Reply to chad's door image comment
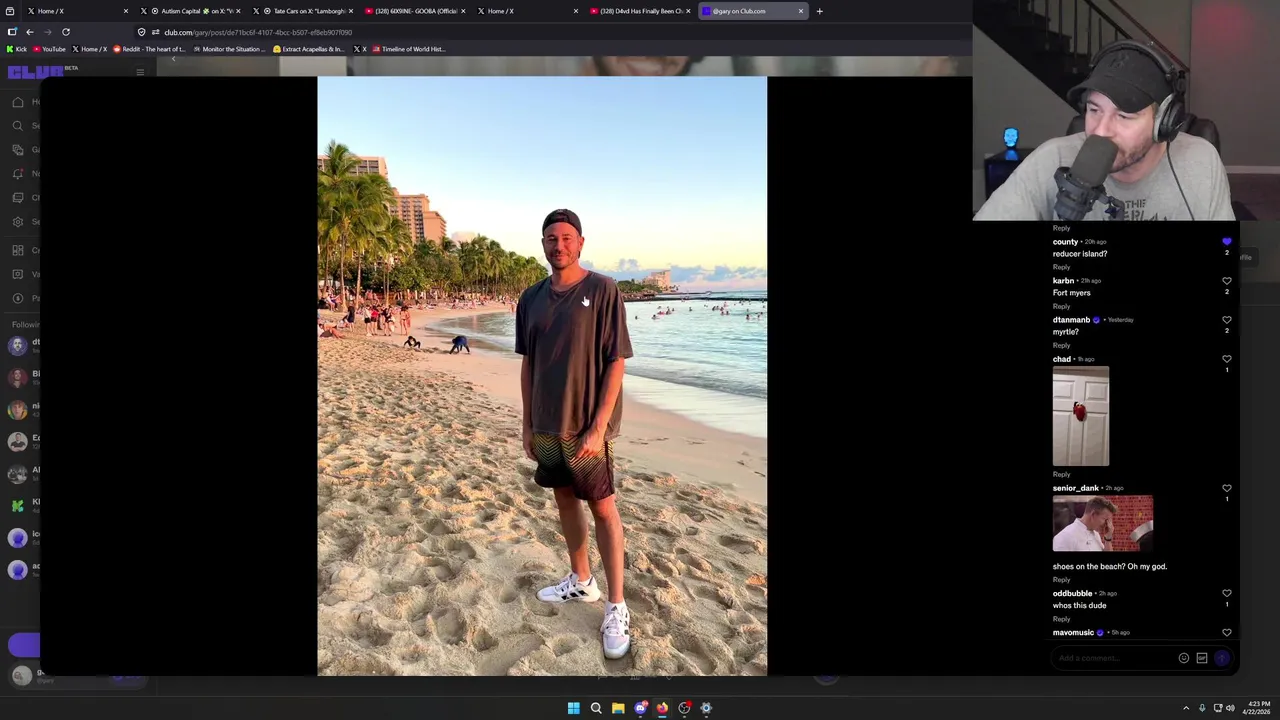Viewport: 1280px width, 720px height. pyautogui.click(x=1061, y=474)
